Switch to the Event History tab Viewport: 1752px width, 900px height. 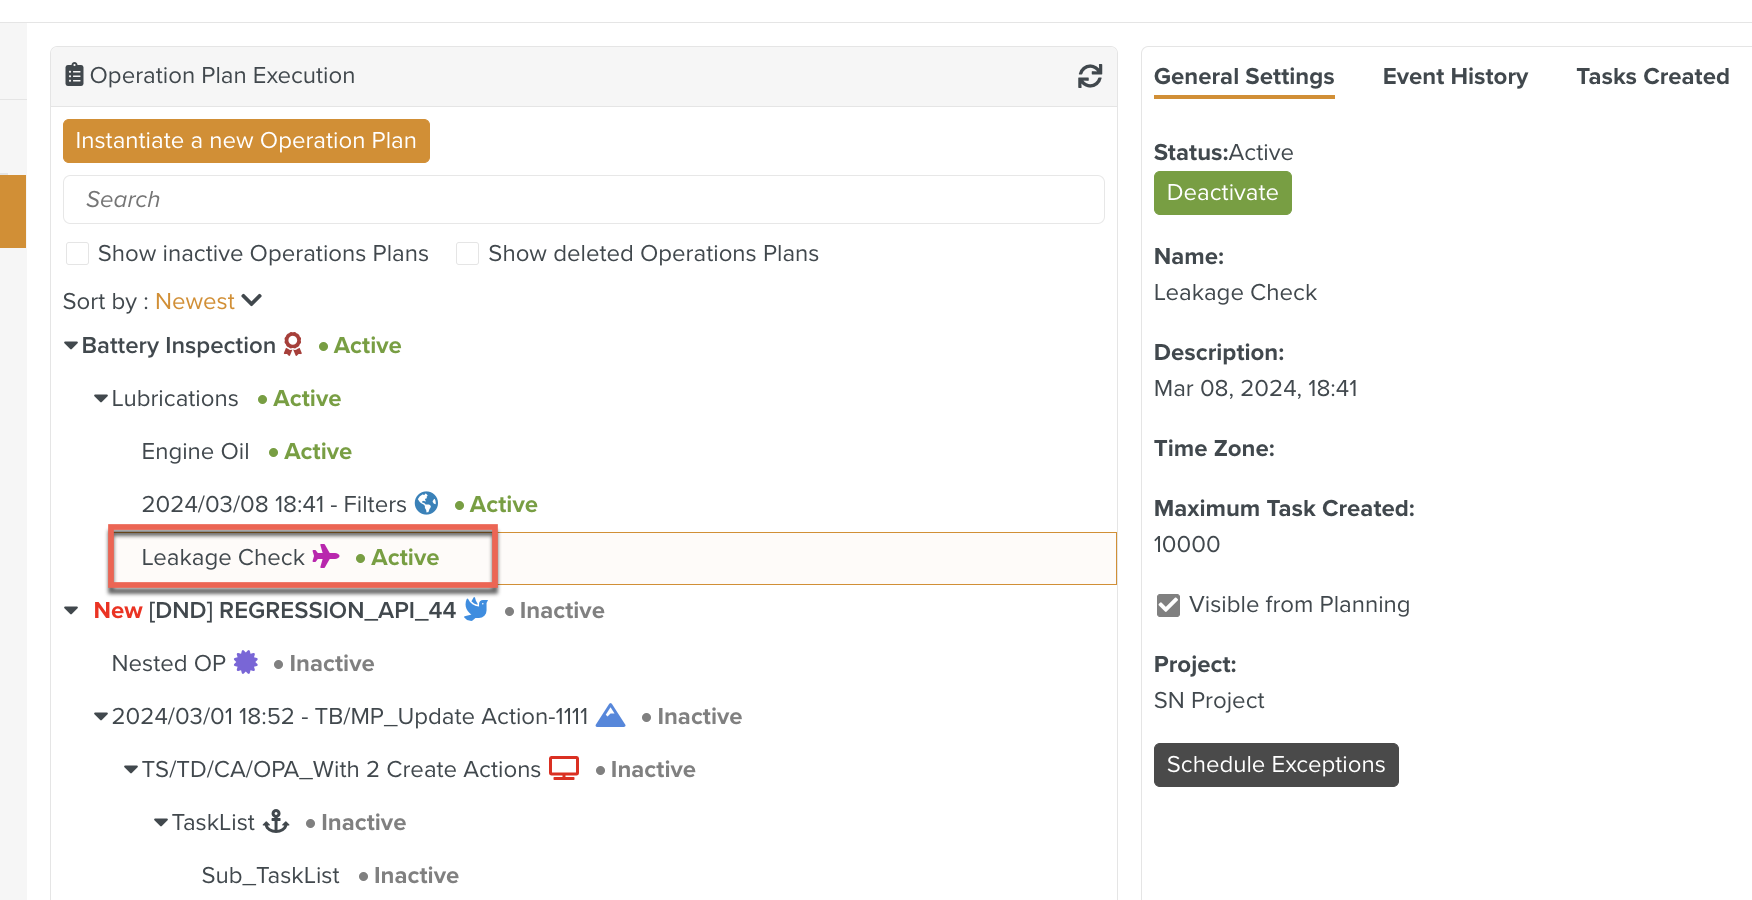1454,77
